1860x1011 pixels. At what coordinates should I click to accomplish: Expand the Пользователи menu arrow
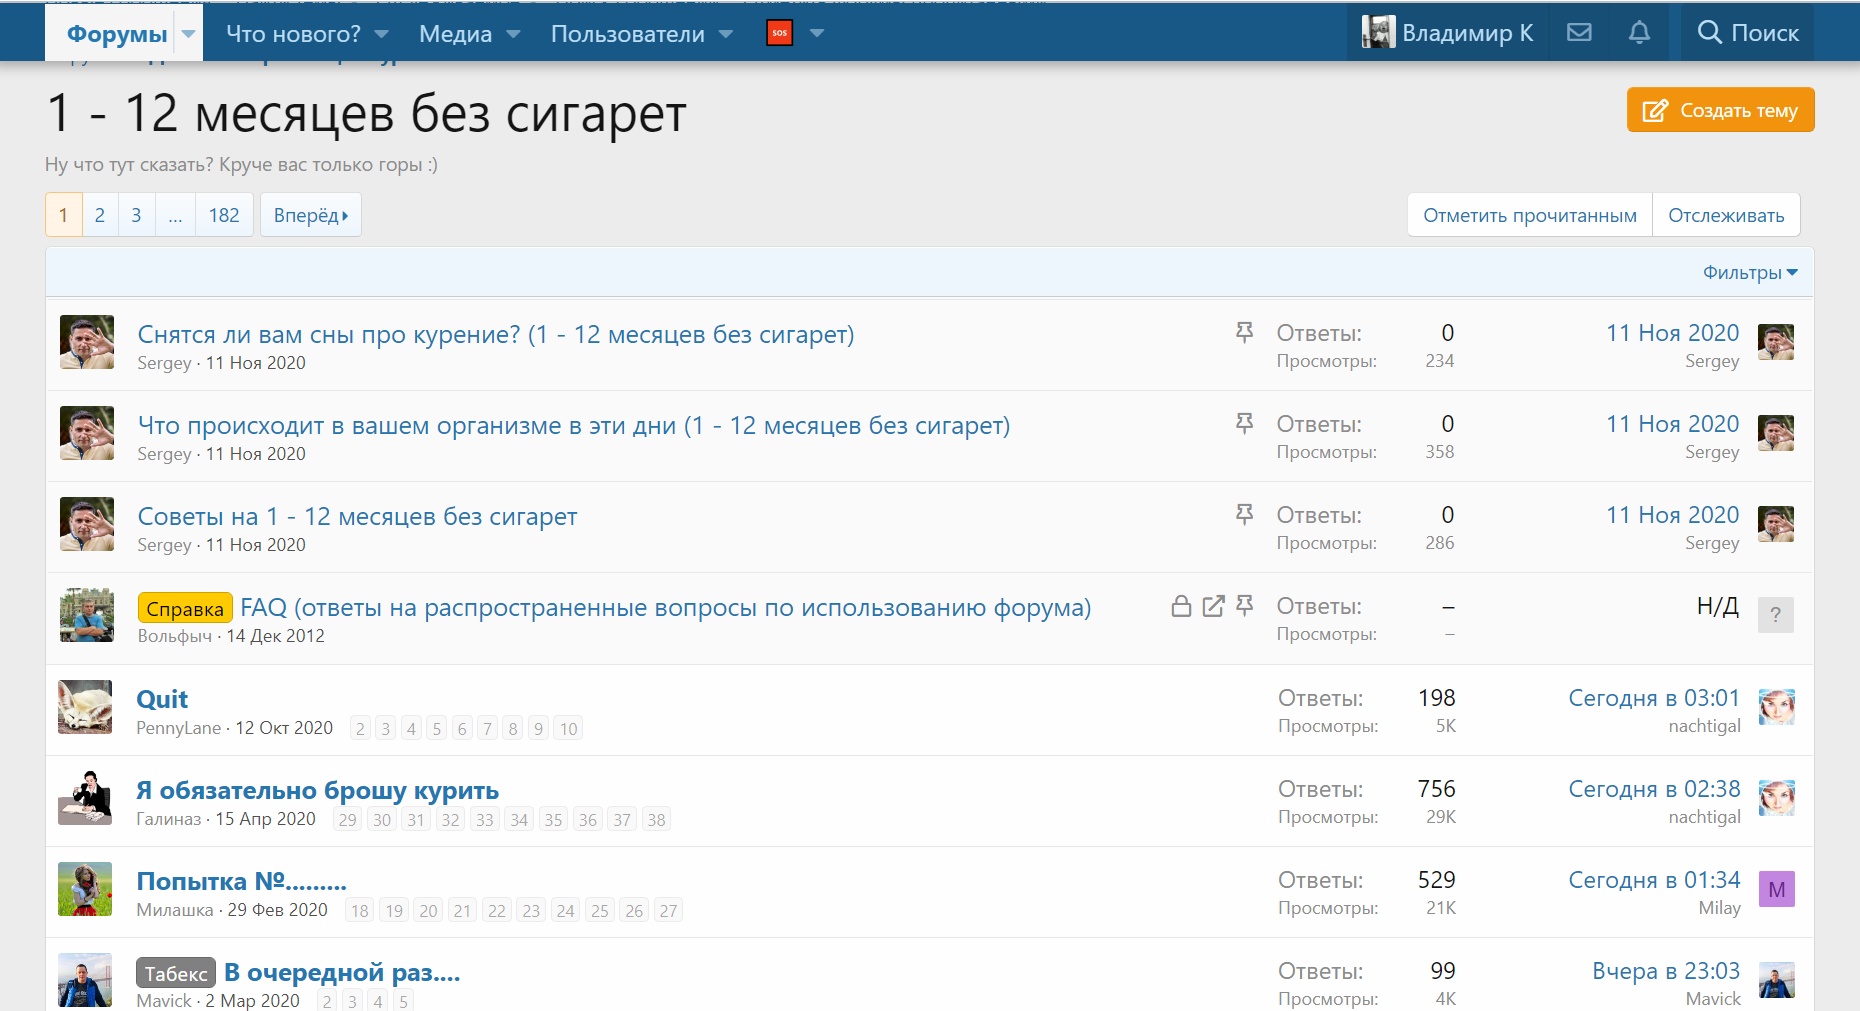[x=726, y=34]
